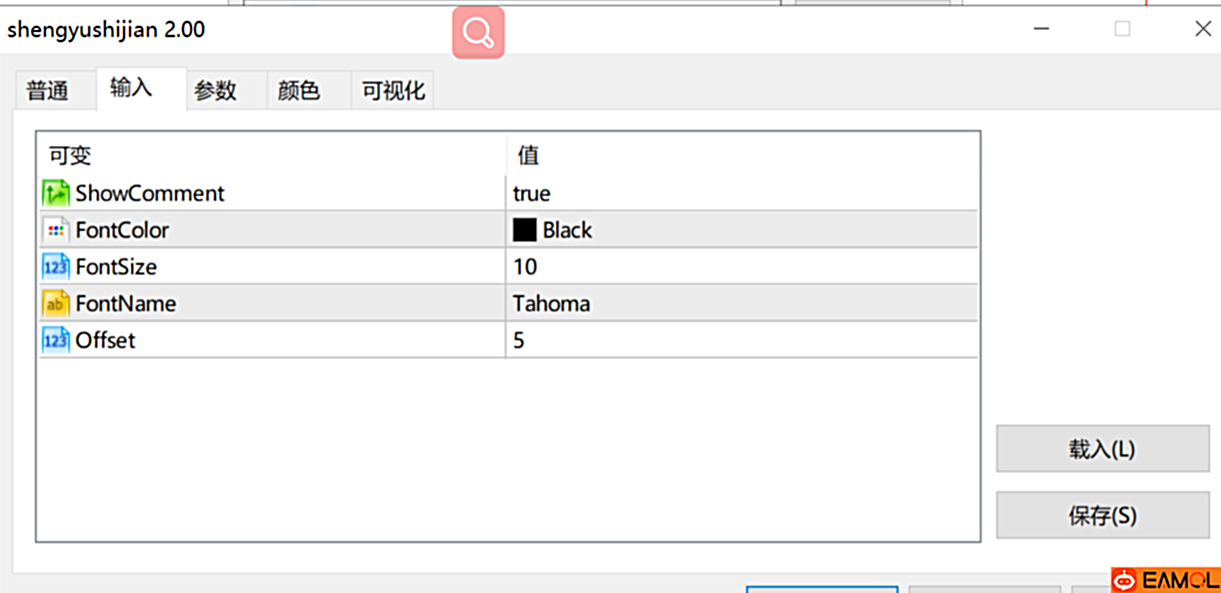Select the 颜色 tab
The height and width of the screenshot is (593, 1221).
pyautogui.click(x=298, y=91)
